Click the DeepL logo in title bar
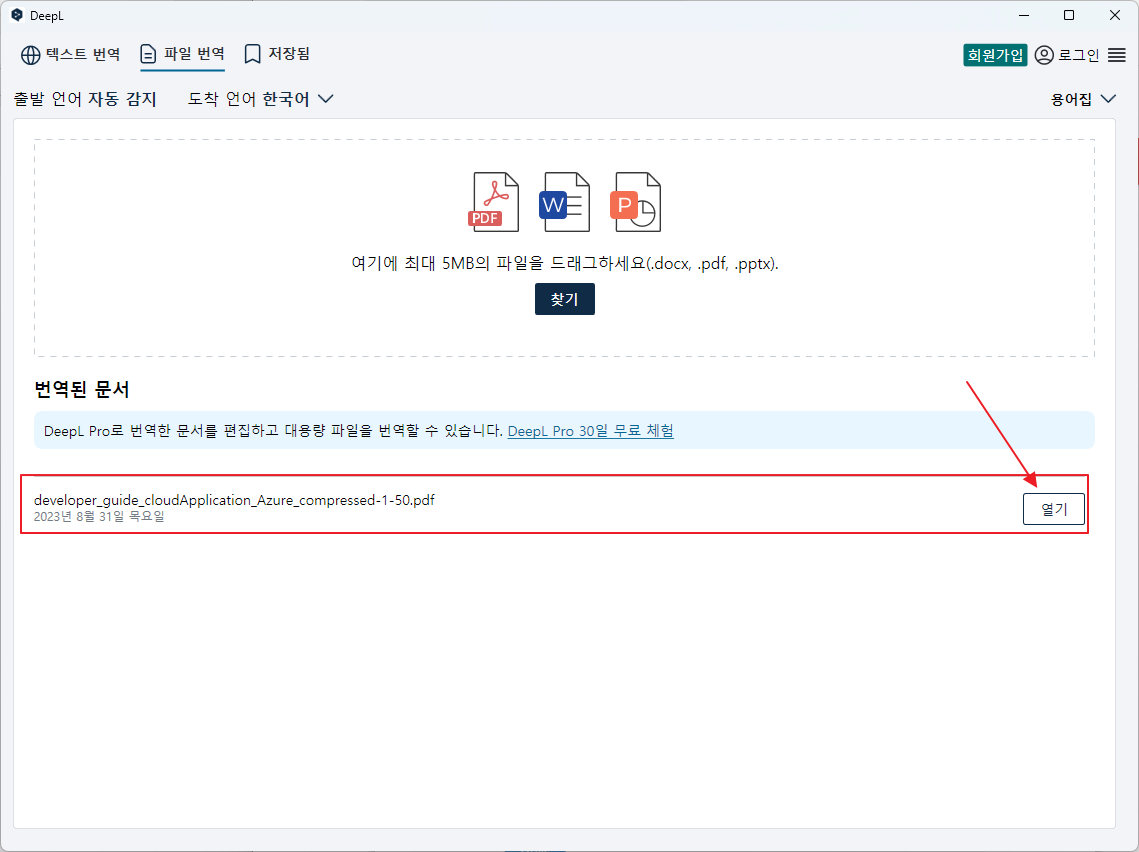This screenshot has height=852, width=1139. point(17,15)
